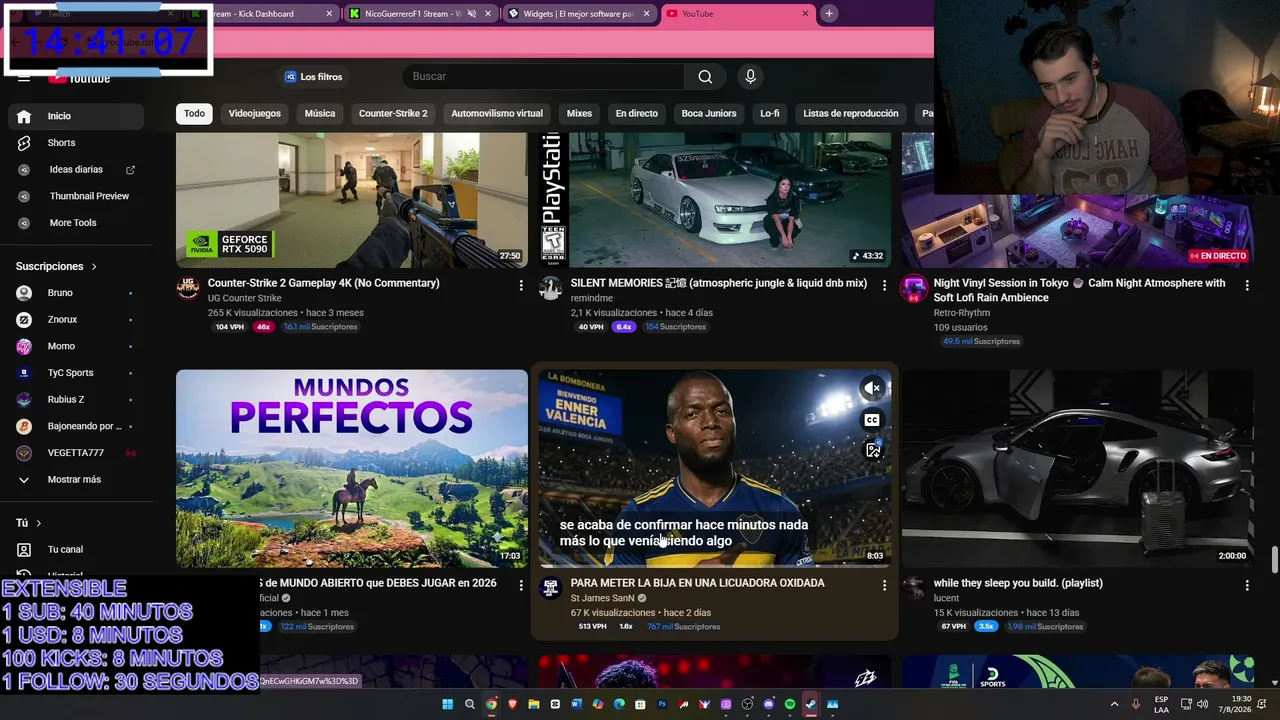
Task: Focus the Buscar search field
Action: [545, 77]
